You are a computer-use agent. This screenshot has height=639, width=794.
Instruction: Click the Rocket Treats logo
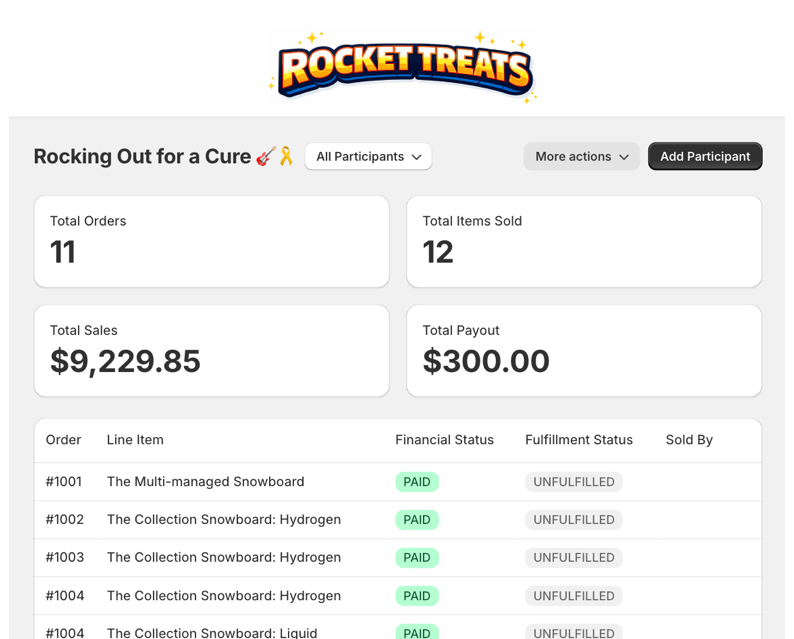pyautogui.click(x=403, y=68)
